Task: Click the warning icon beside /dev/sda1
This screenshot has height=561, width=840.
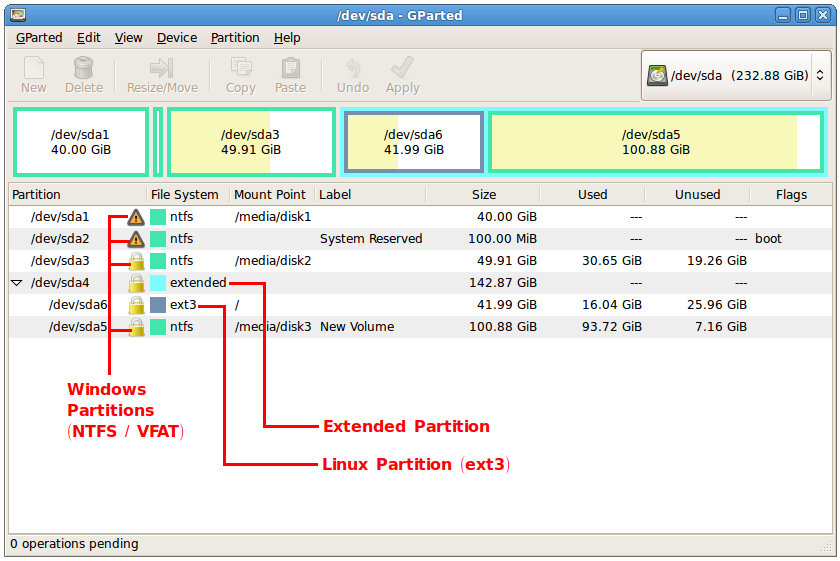Action: pos(136,217)
